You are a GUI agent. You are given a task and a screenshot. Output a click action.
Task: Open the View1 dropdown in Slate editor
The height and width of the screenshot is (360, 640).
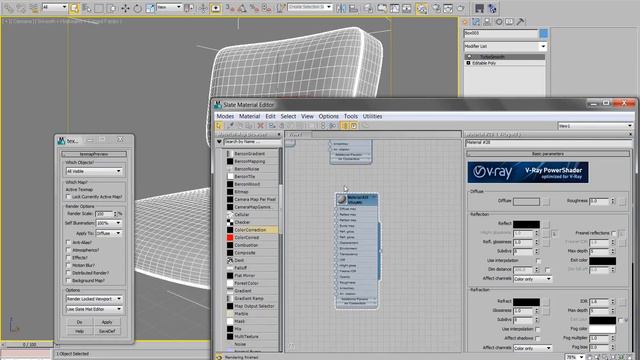click(596, 126)
